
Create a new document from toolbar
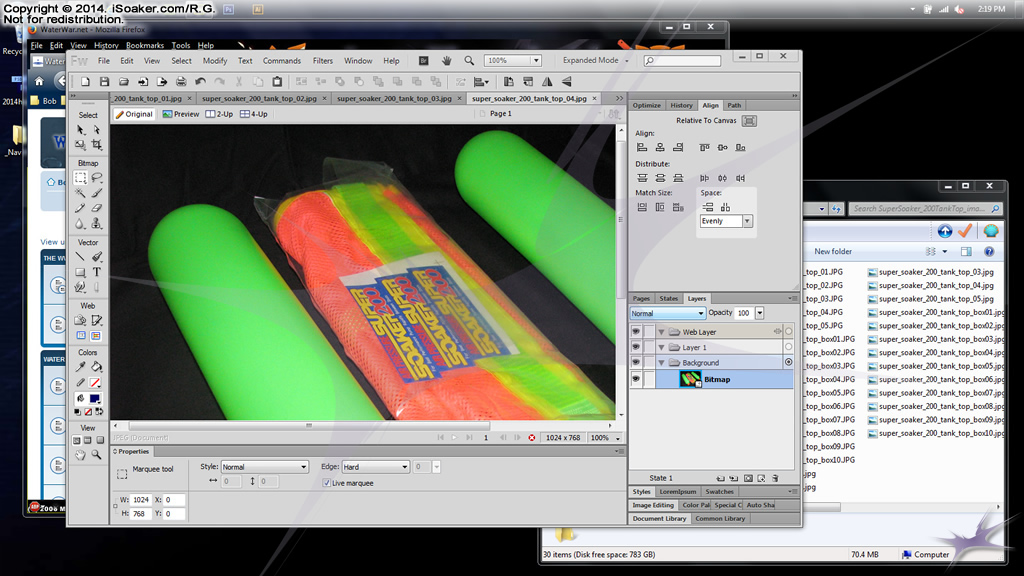coord(85,82)
